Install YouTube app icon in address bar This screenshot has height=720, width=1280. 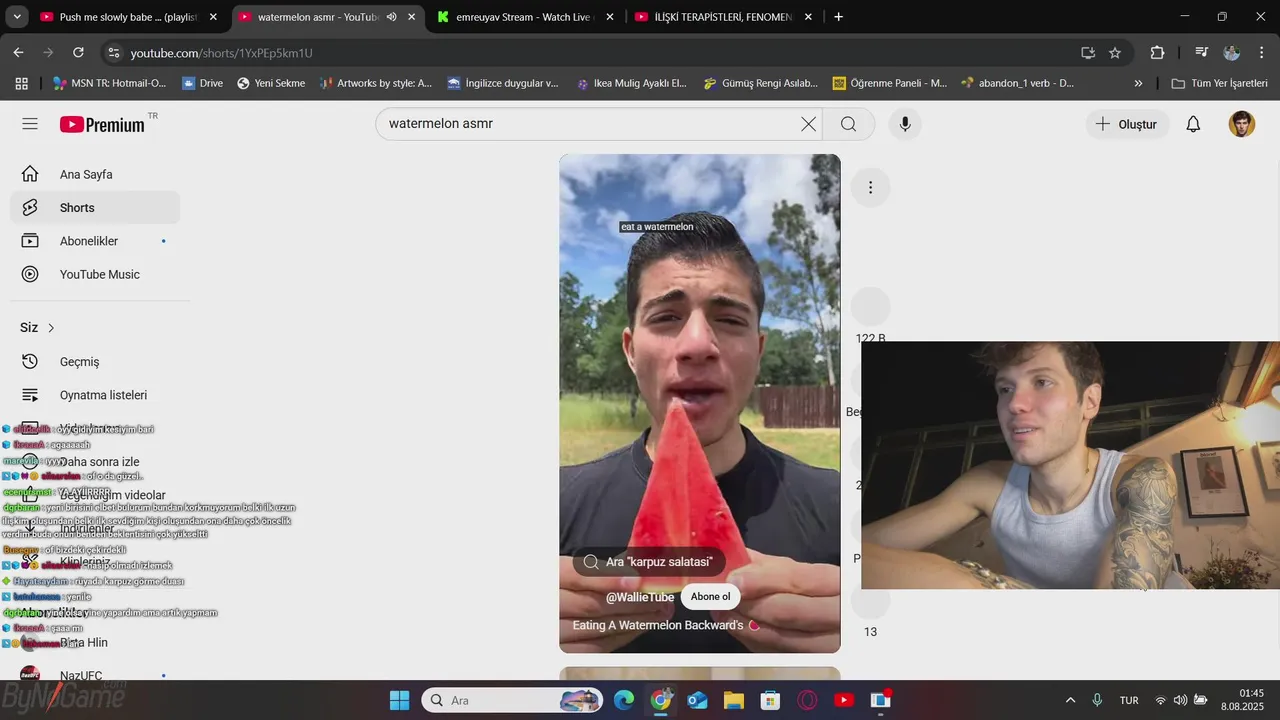click(1088, 52)
